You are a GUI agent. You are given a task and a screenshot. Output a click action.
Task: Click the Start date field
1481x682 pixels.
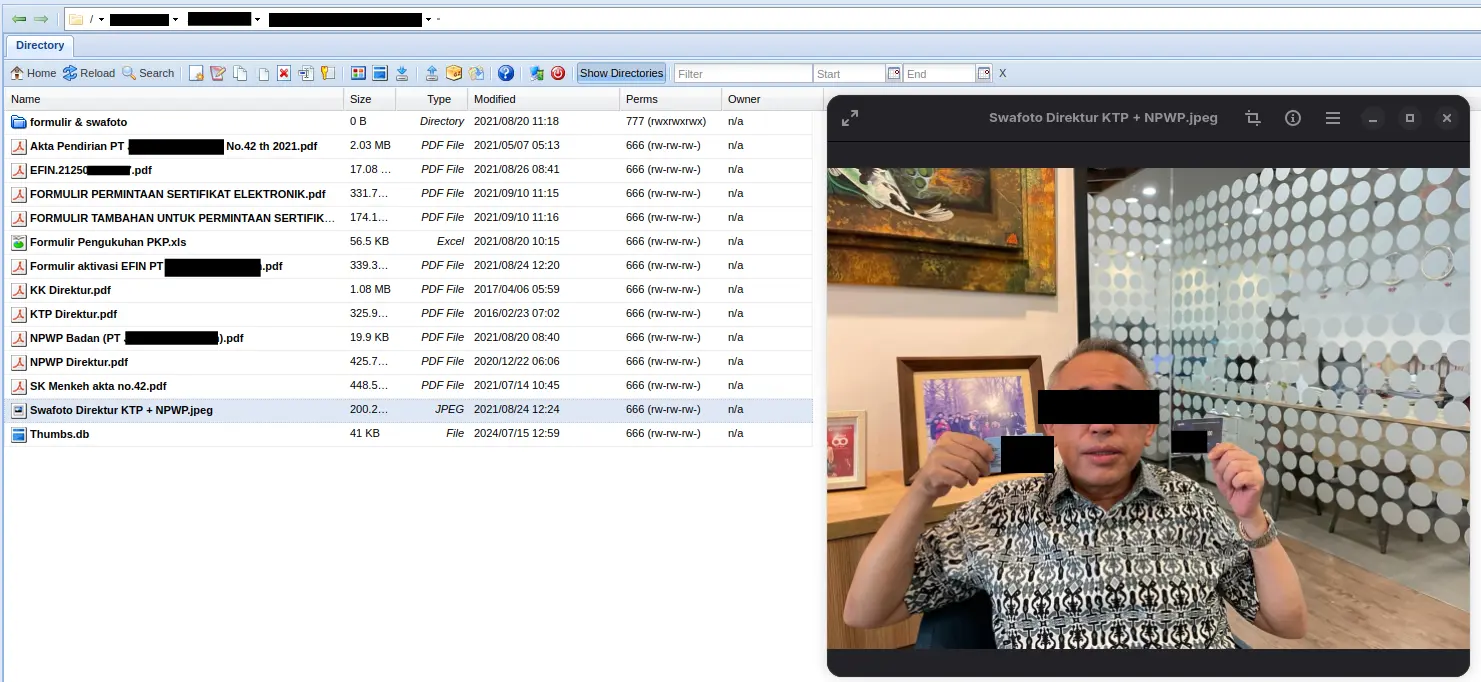click(x=850, y=74)
